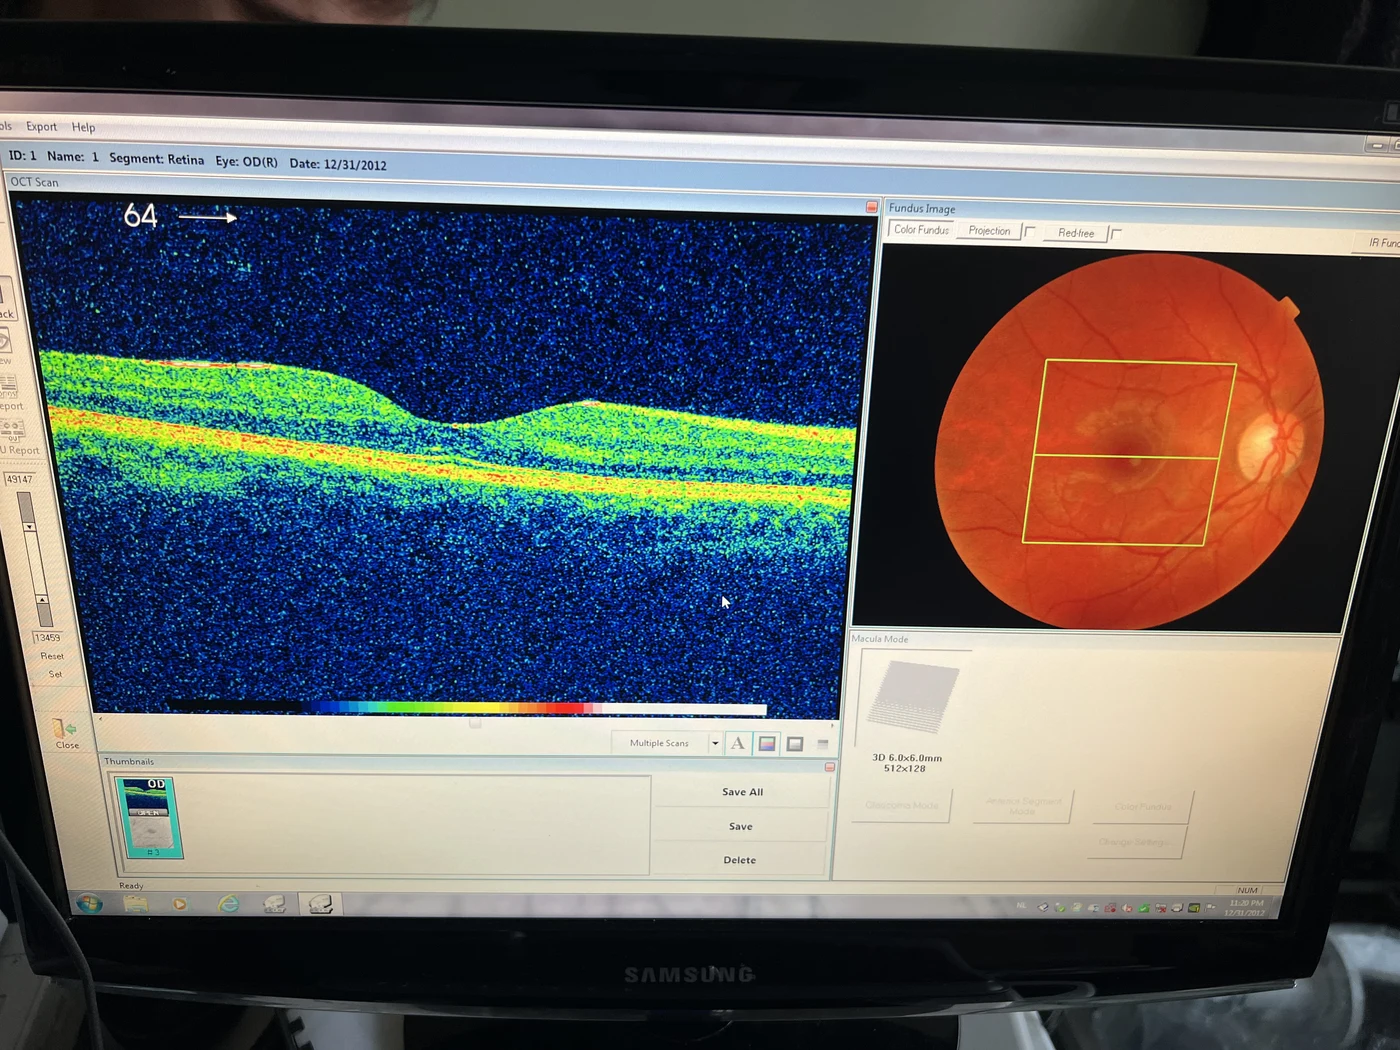Toggle the grayscale display icon
Screen dimensions: 1400x1050
[795, 744]
